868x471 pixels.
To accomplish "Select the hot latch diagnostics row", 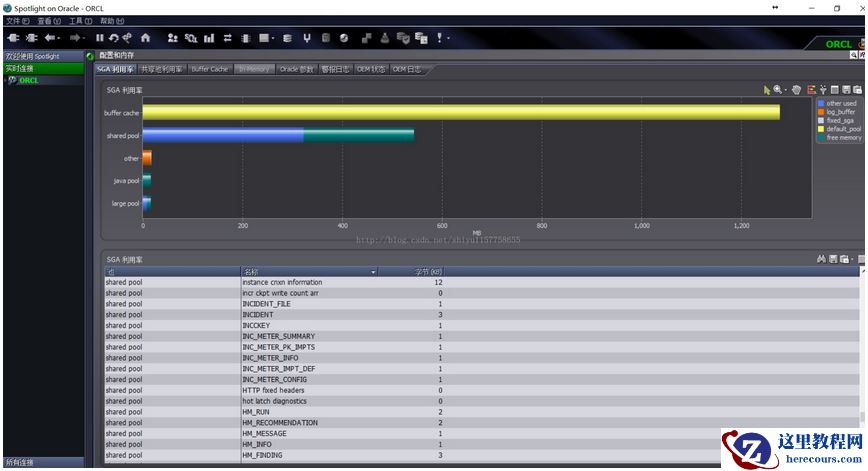I will [482, 401].
